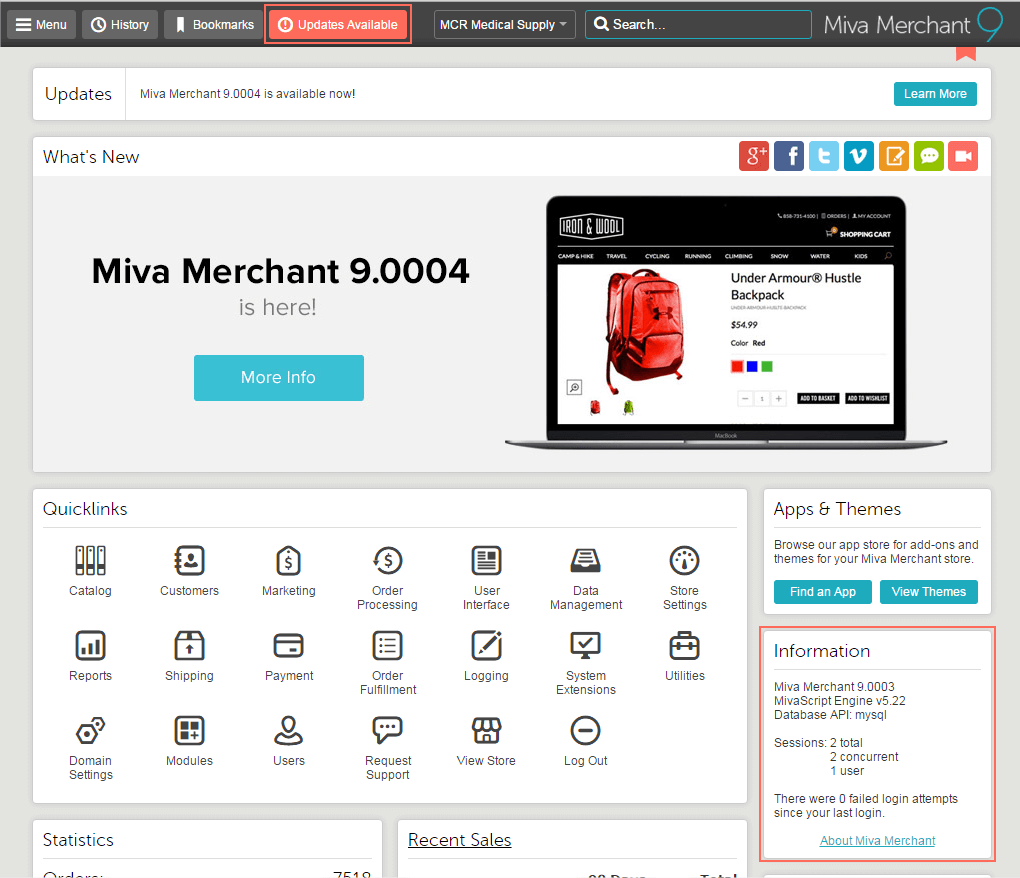The height and width of the screenshot is (878, 1020).
Task: Open Domain Settings
Action: [90, 748]
